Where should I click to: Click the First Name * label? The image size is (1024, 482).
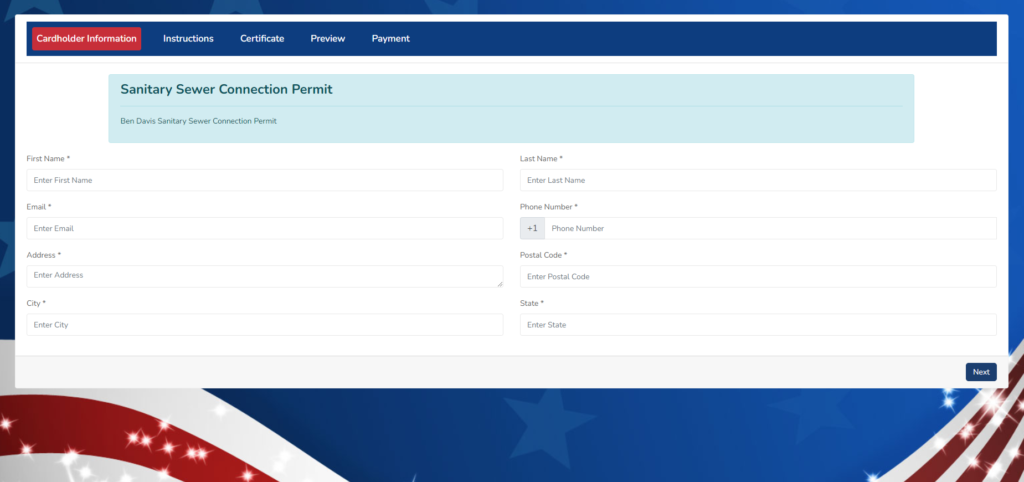tap(48, 159)
